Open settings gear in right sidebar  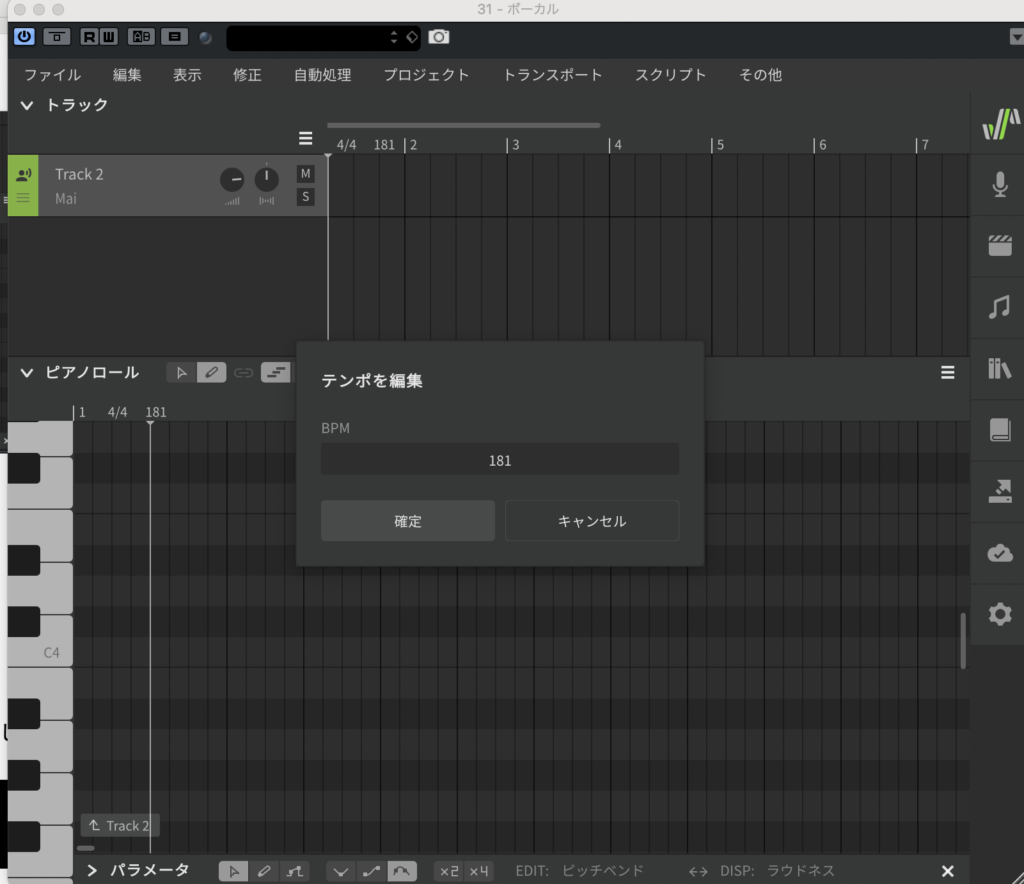(998, 614)
